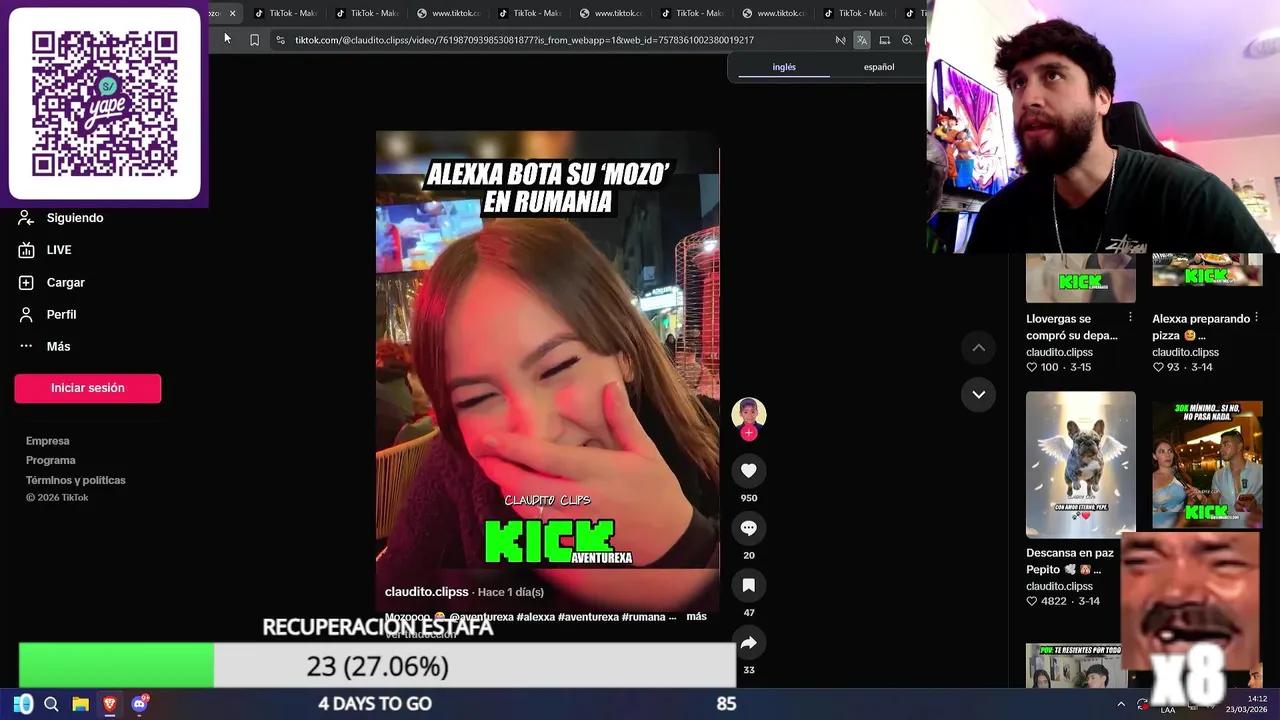Go to previous video with up arrow
Screen dimensions: 1280x720
point(979,348)
